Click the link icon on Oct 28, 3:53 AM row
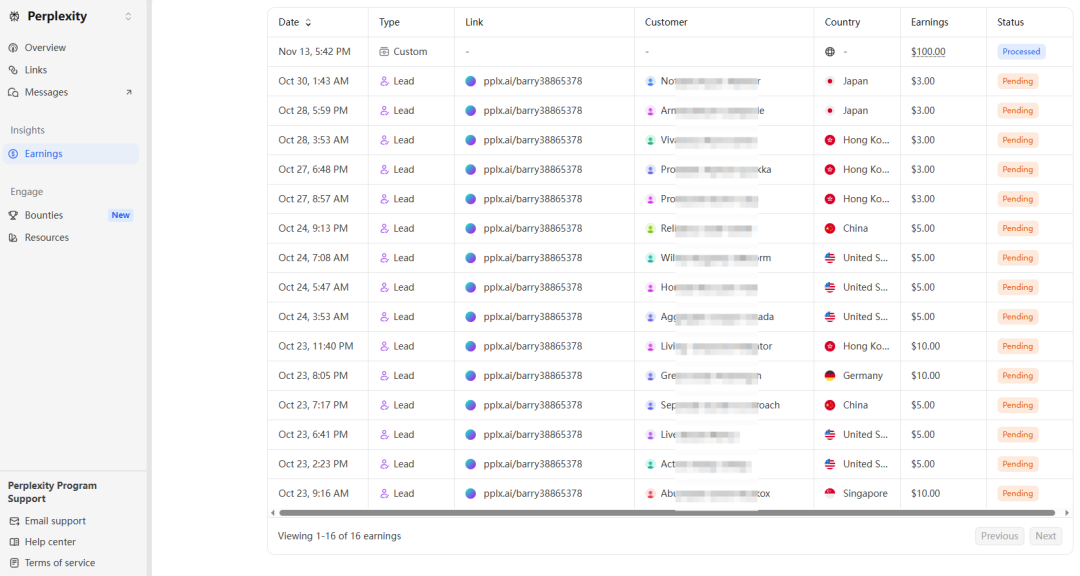This screenshot has width=1080, height=576. pyautogui.click(x=470, y=140)
